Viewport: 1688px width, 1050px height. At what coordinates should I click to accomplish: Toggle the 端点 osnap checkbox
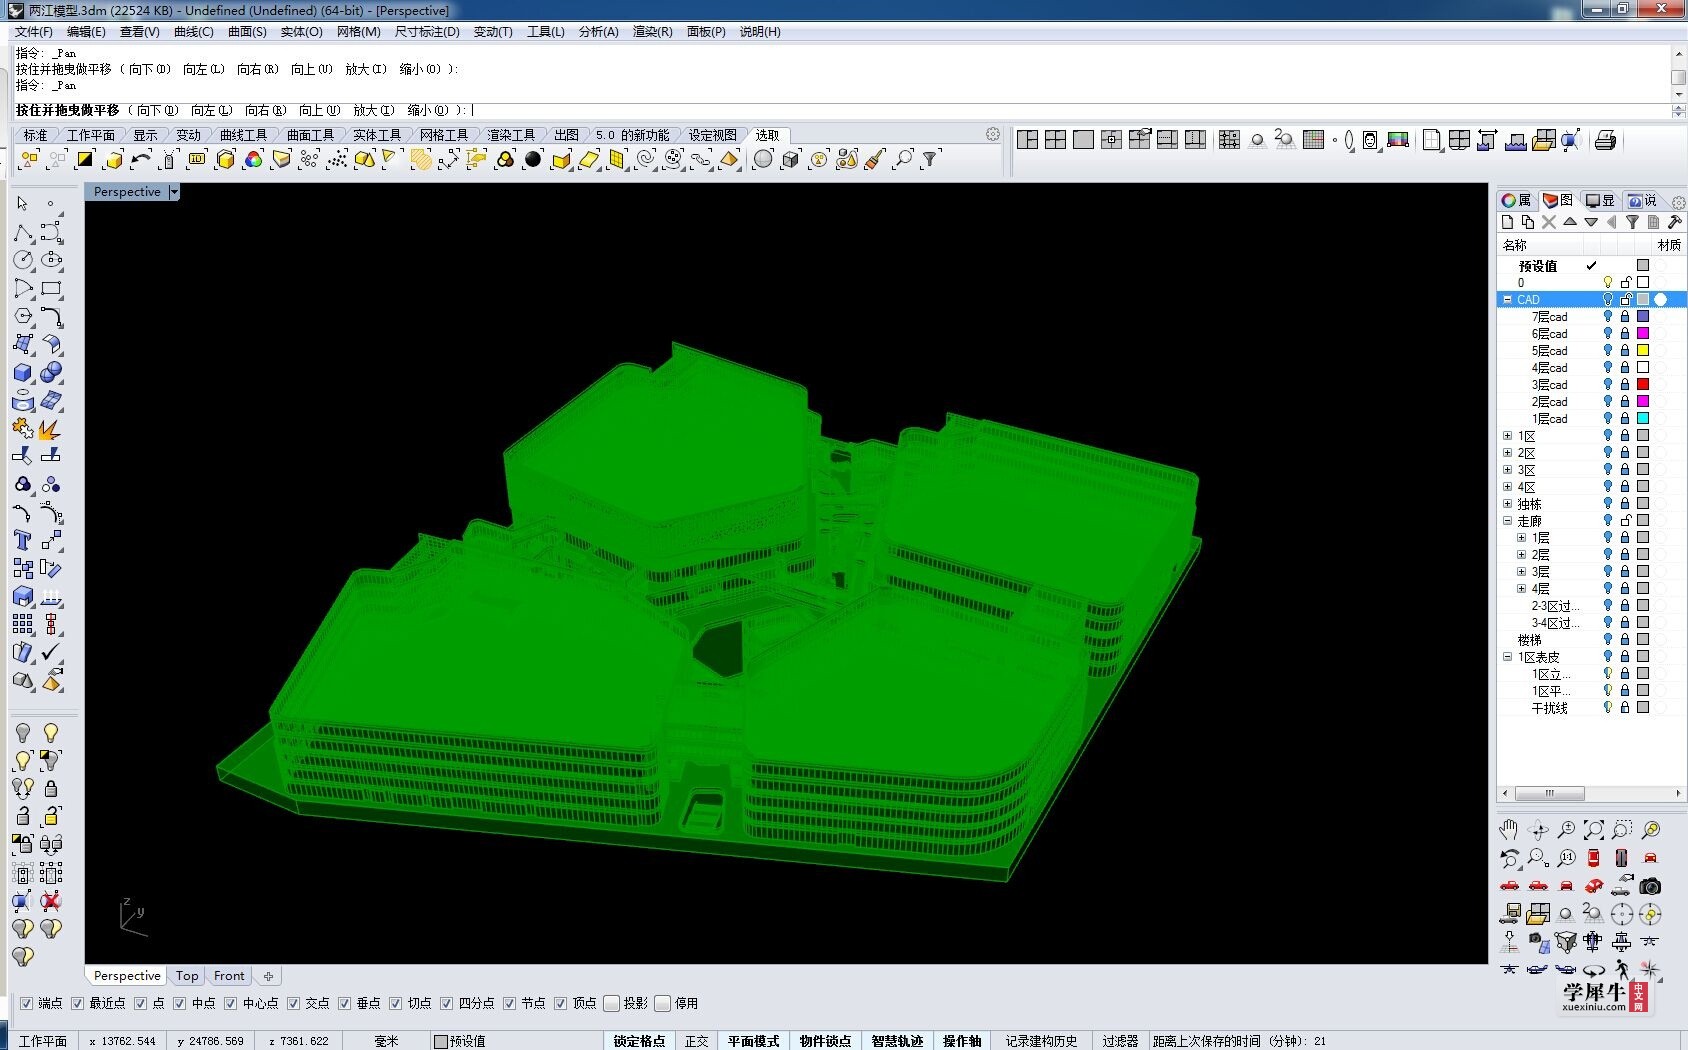[x=27, y=1003]
